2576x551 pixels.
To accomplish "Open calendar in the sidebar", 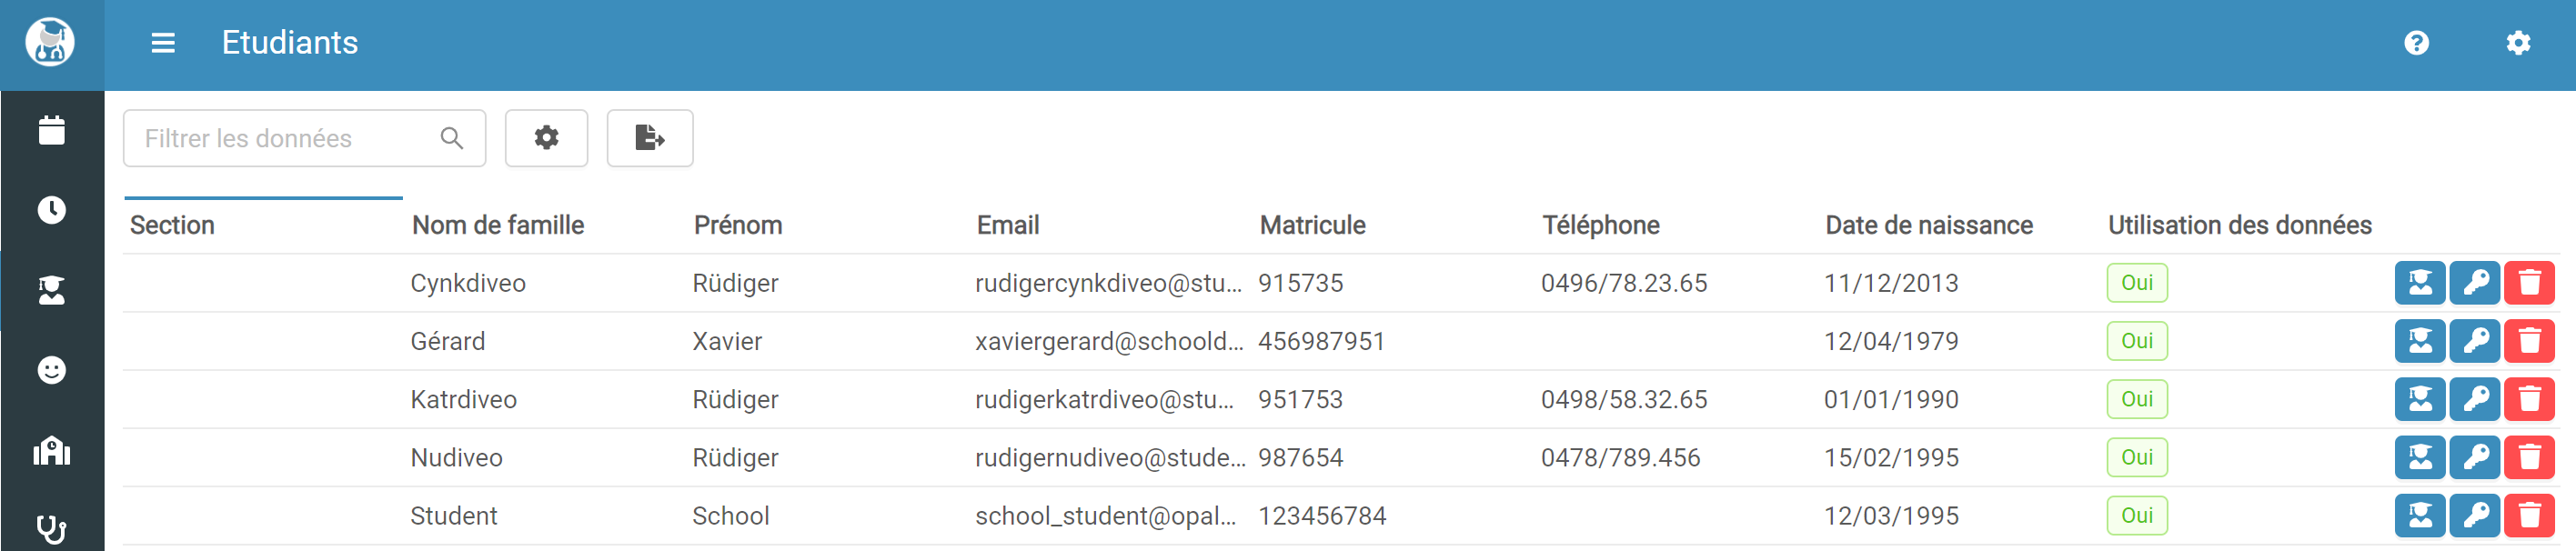I will click(52, 130).
